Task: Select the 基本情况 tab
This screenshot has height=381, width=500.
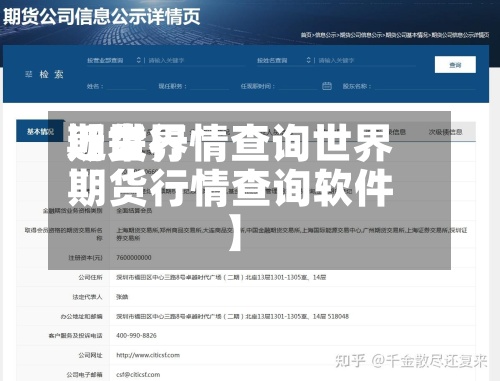Action: [40, 132]
